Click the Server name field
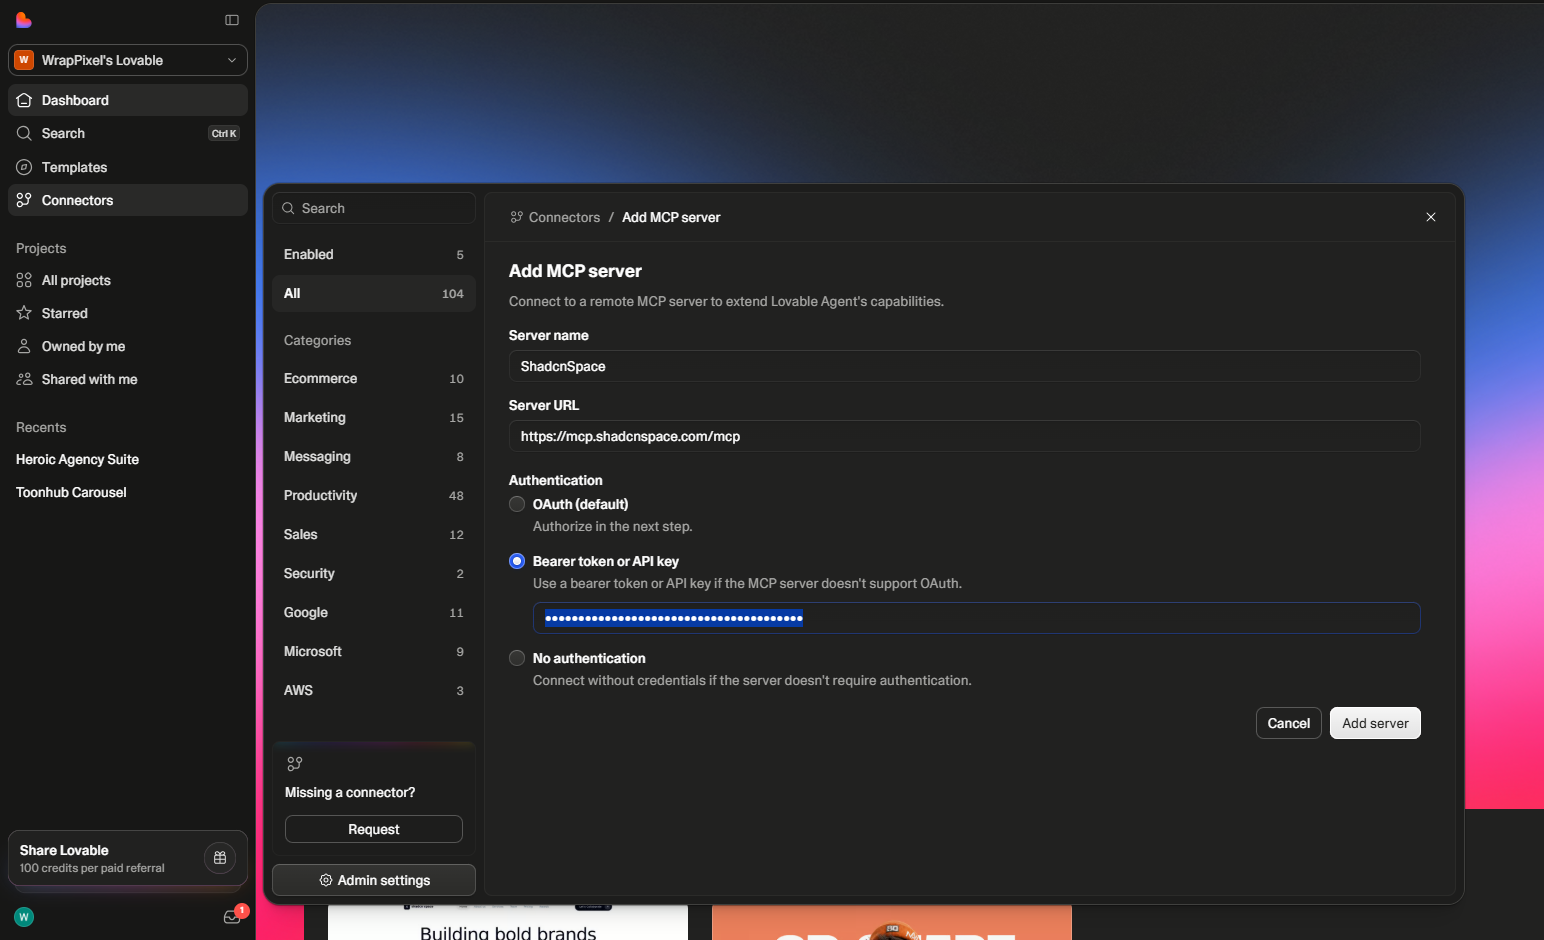This screenshot has width=1544, height=940. 965,366
